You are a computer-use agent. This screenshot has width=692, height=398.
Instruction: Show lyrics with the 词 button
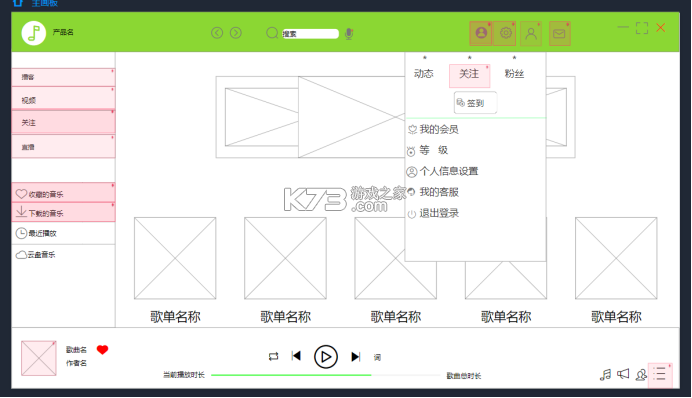[x=377, y=357]
